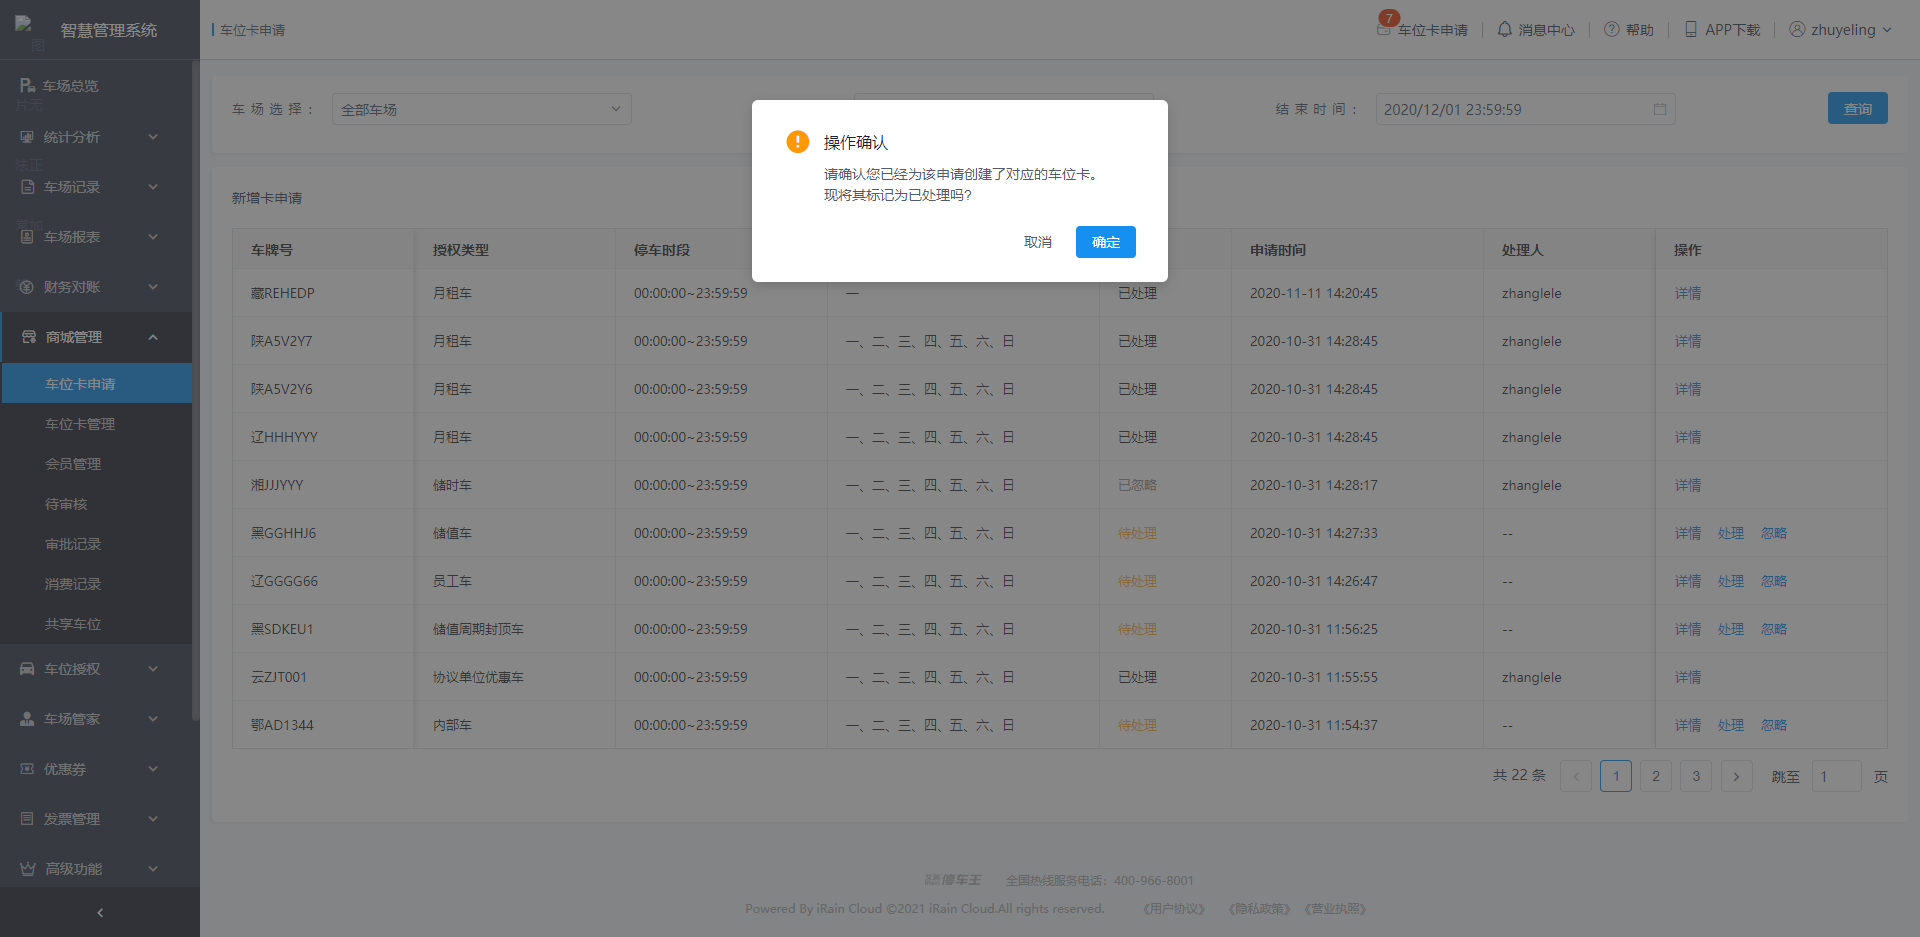Open the zhuyeling account dropdown arrow

click(1887, 30)
